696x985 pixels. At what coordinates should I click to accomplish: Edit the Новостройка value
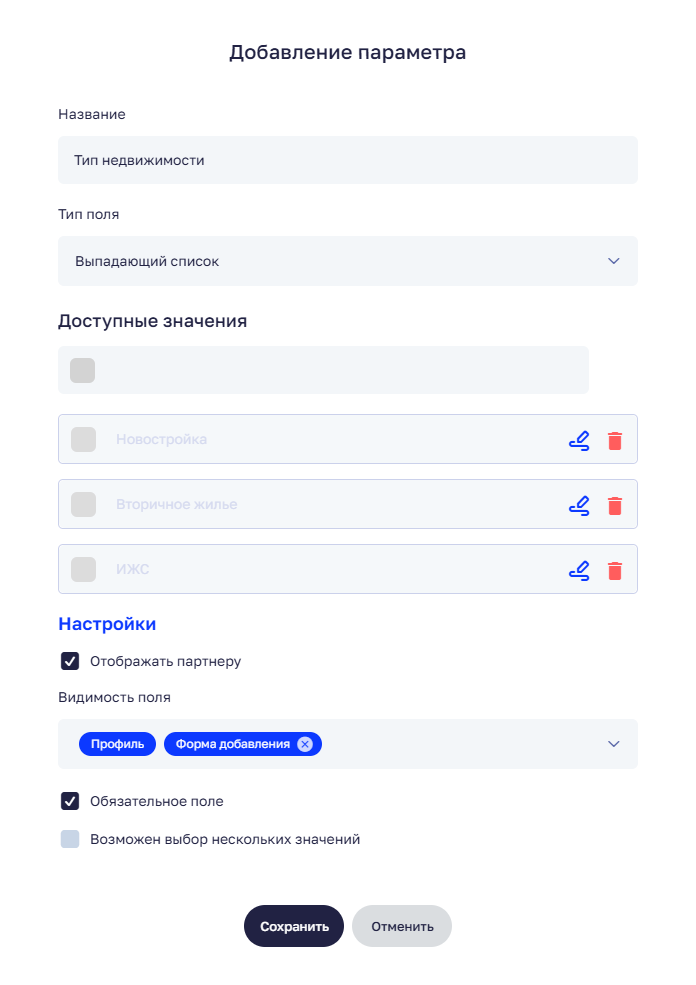pos(578,440)
